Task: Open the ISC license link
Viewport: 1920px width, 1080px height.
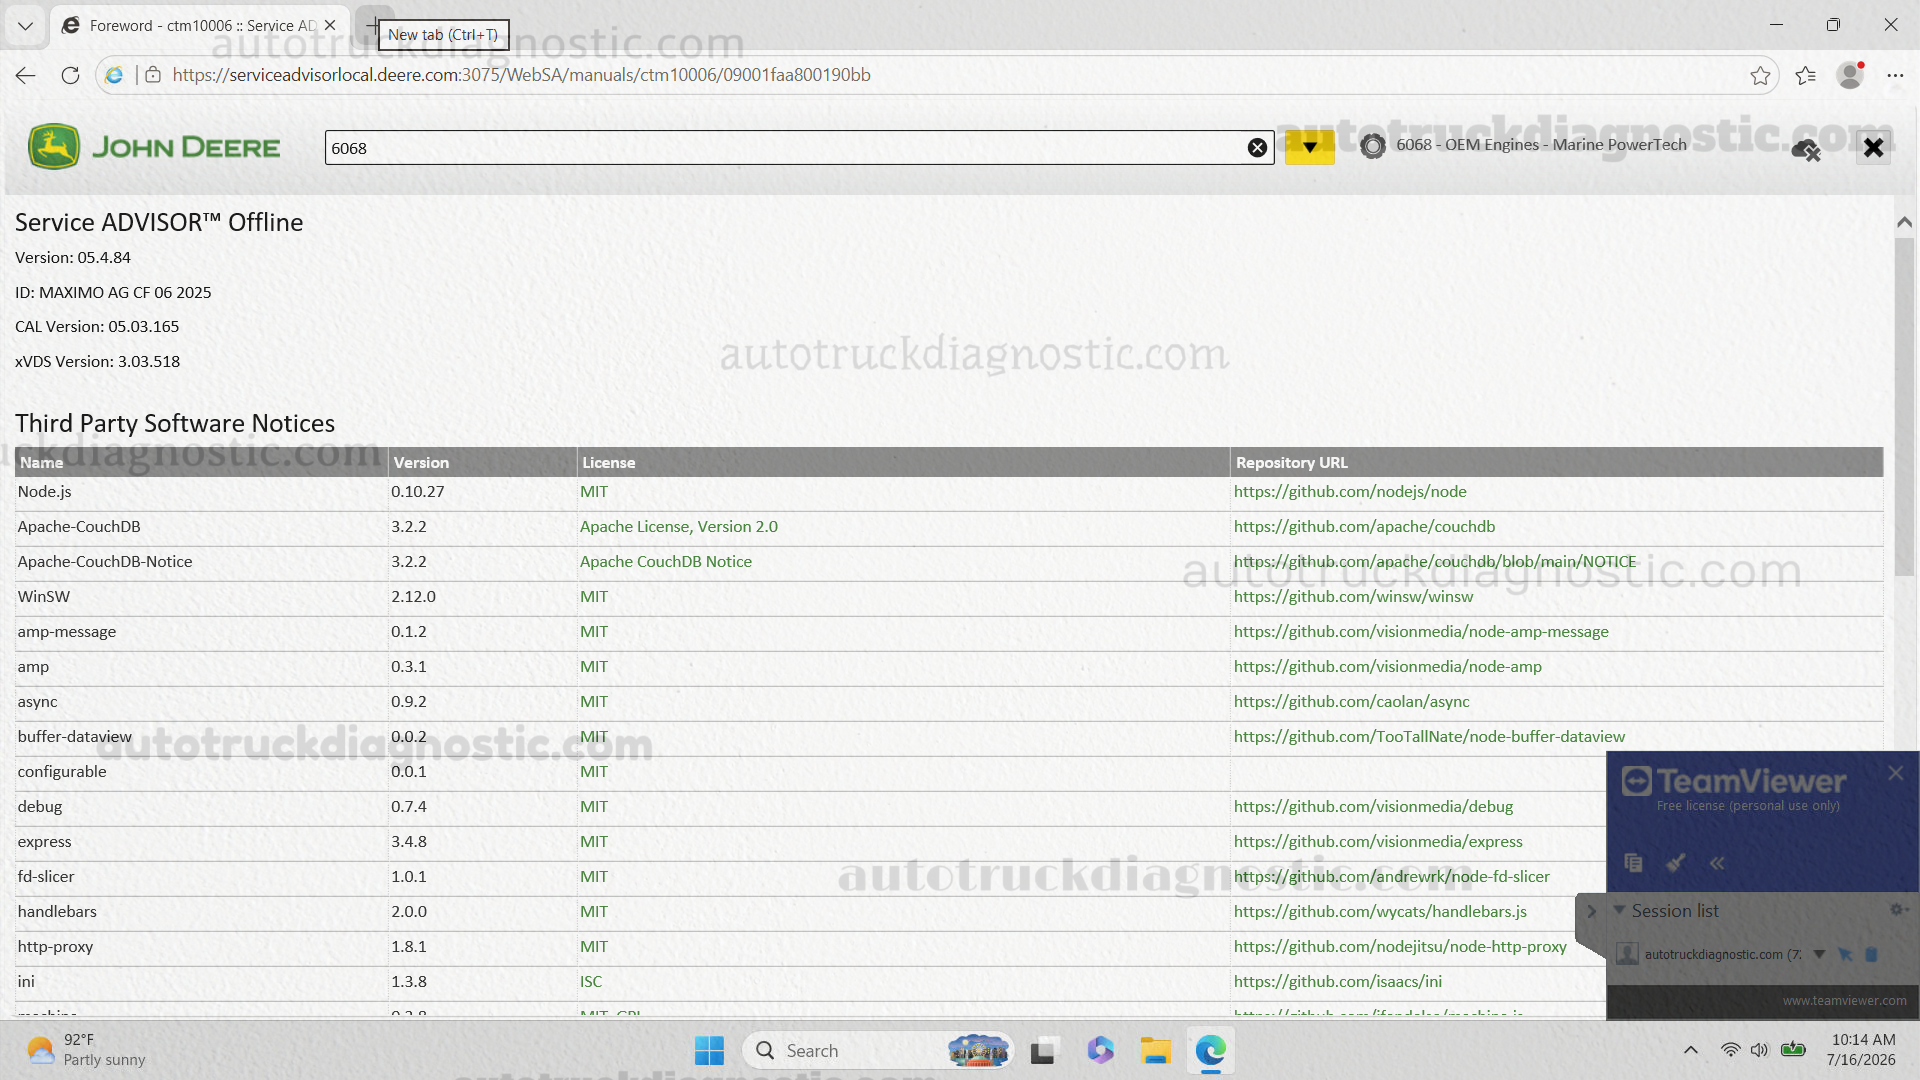Action: 591,982
